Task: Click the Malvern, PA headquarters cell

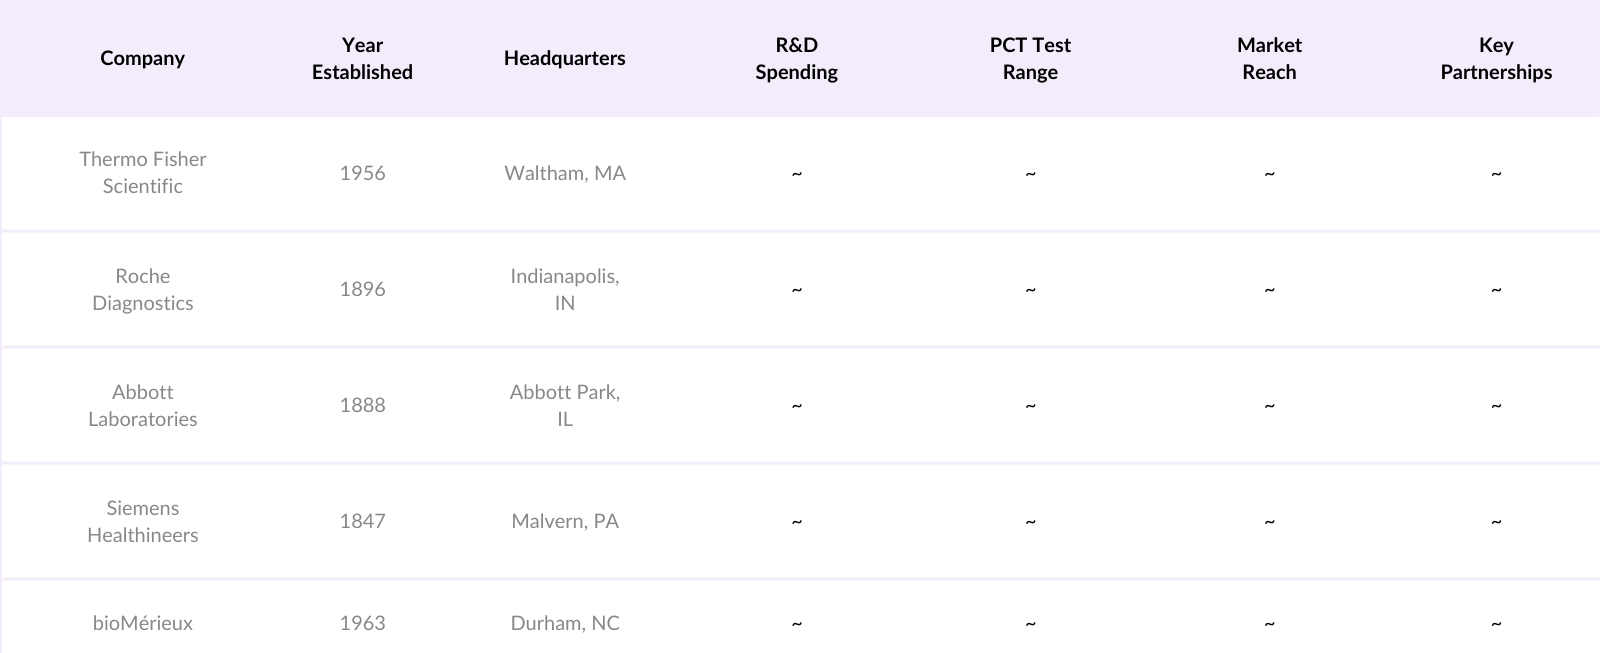Action: pos(564,521)
